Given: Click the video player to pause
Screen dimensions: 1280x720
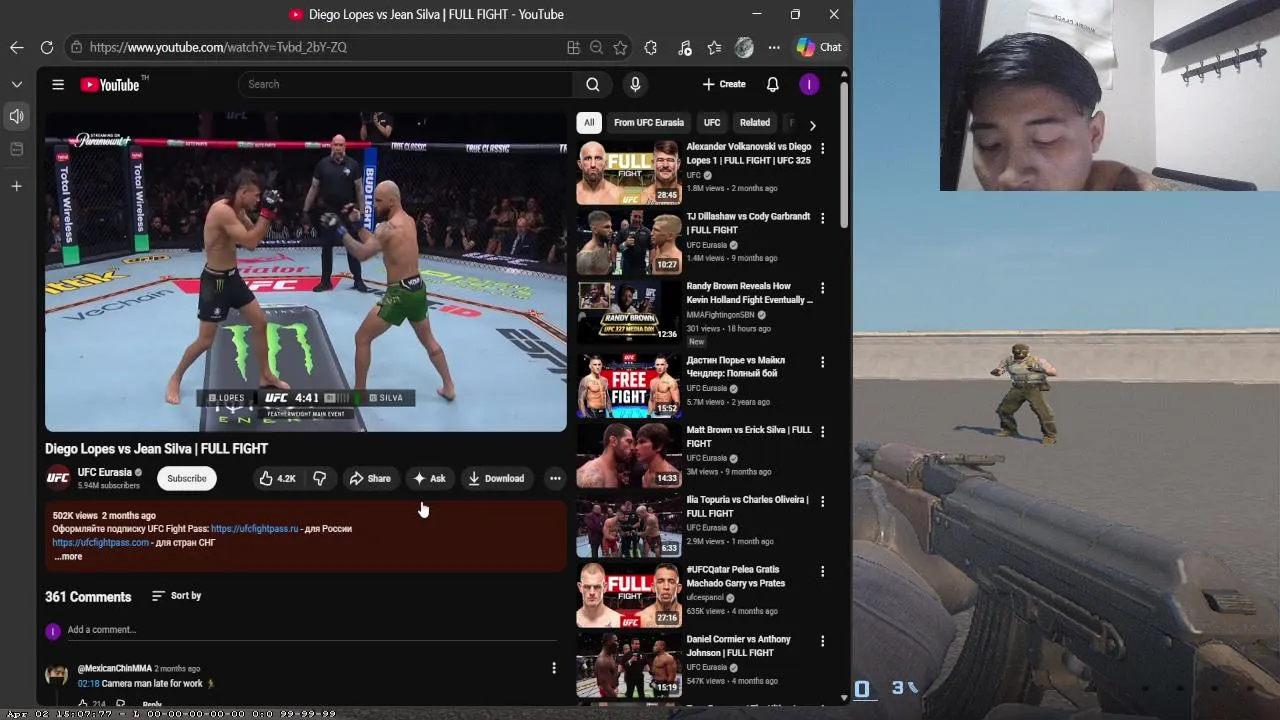Looking at the screenshot, I should pos(306,270).
